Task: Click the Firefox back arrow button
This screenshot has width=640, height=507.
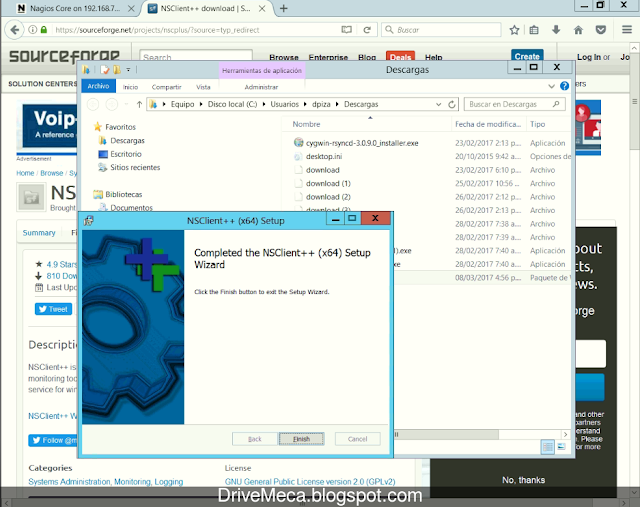Action: coord(15,30)
